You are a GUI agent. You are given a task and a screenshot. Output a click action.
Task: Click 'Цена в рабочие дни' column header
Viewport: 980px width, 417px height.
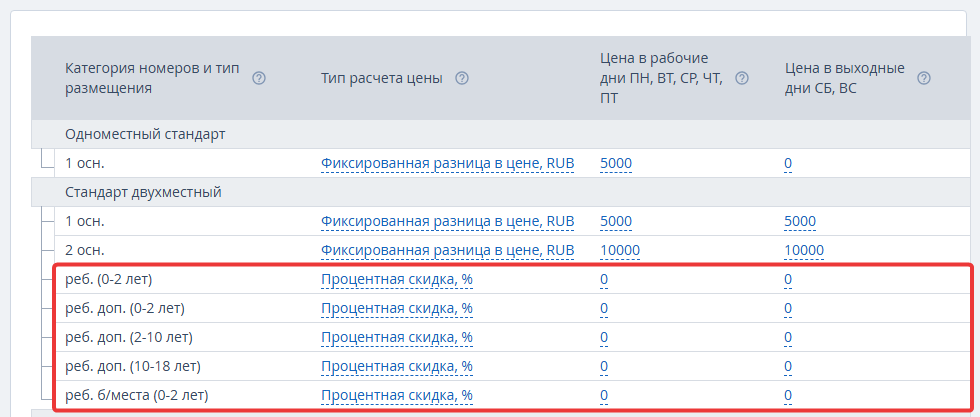click(661, 78)
